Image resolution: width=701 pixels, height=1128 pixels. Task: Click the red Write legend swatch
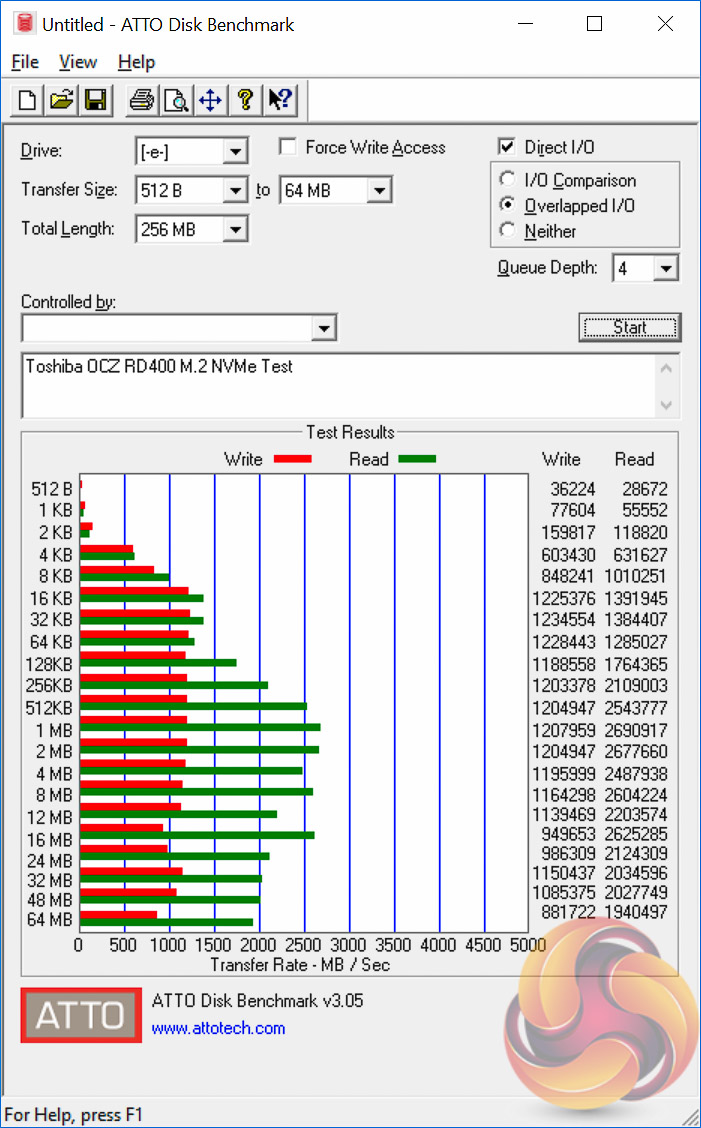coord(293,459)
